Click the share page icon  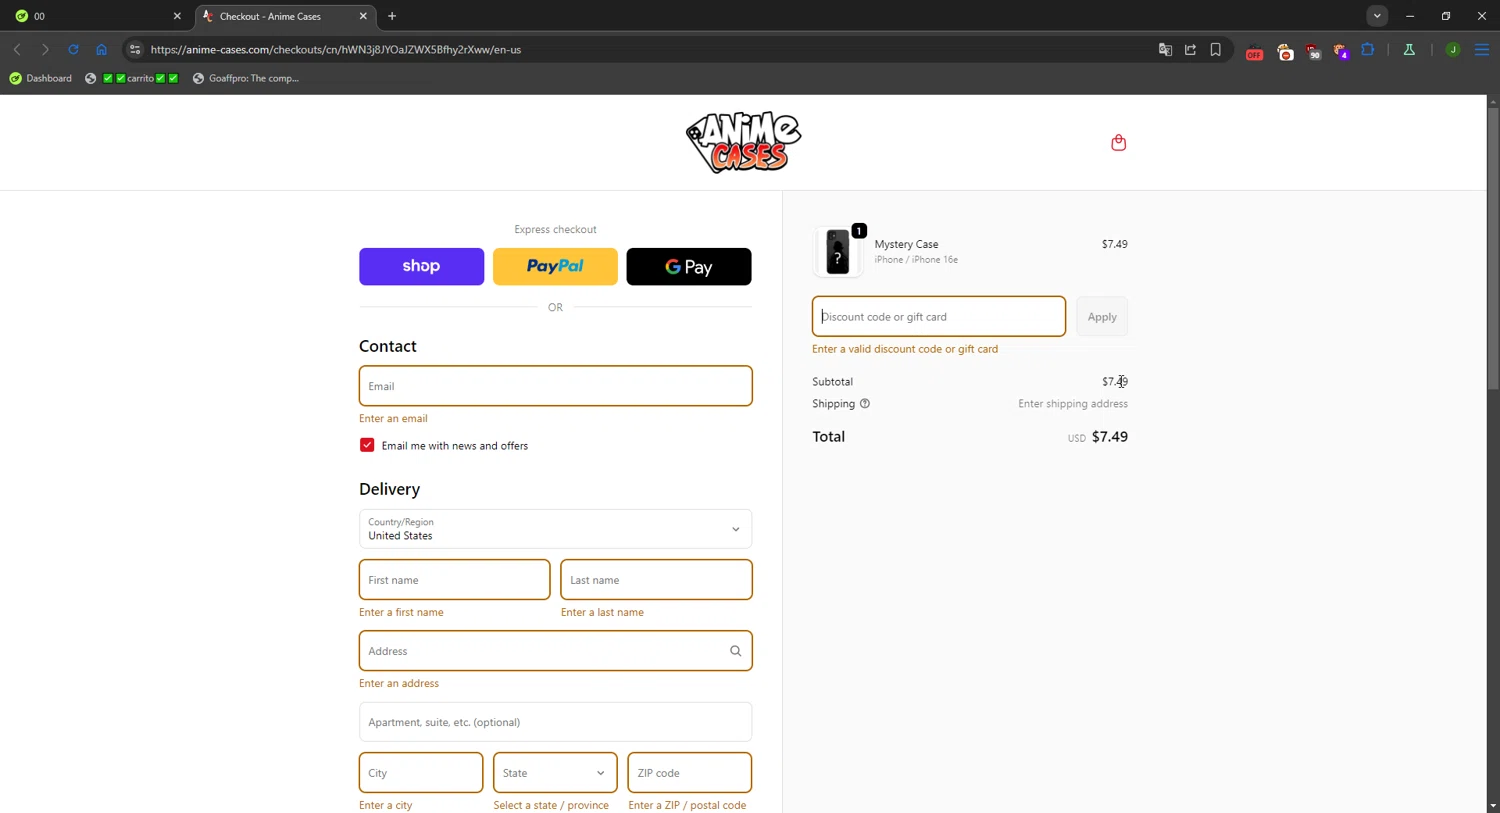tap(1190, 49)
